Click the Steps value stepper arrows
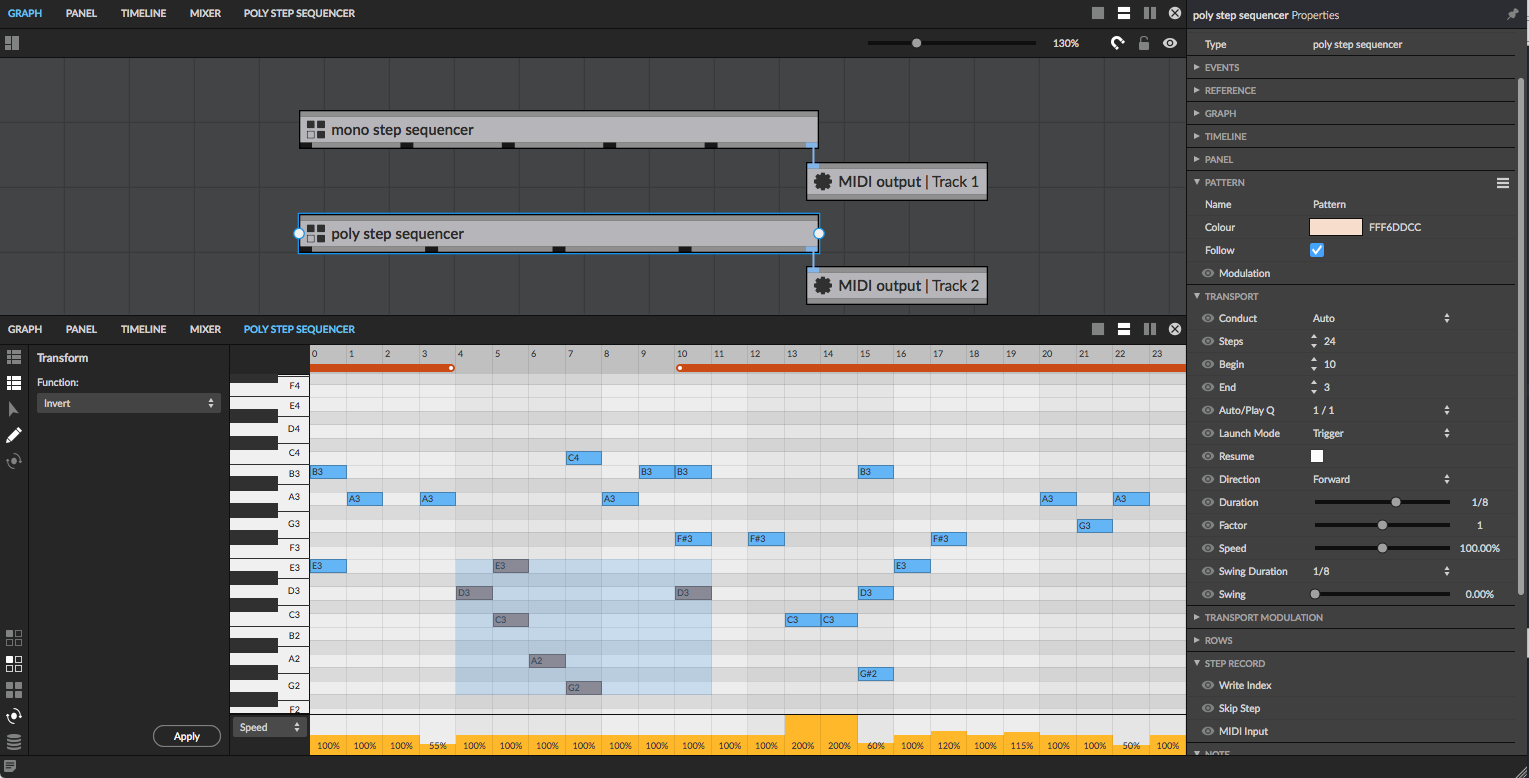The width and height of the screenshot is (1529, 778). pyautogui.click(x=1314, y=341)
